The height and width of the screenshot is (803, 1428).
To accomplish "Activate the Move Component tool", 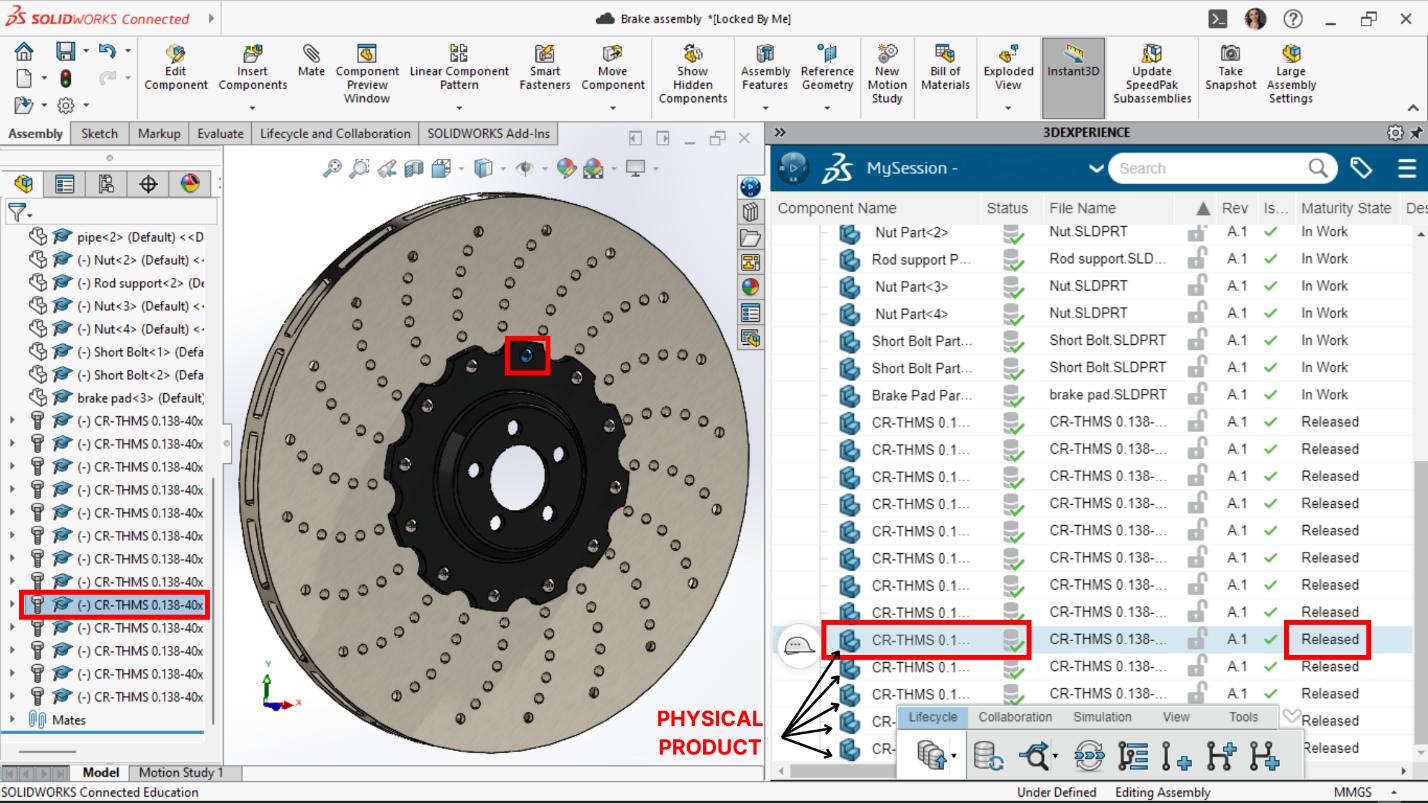I will pyautogui.click(x=613, y=68).
